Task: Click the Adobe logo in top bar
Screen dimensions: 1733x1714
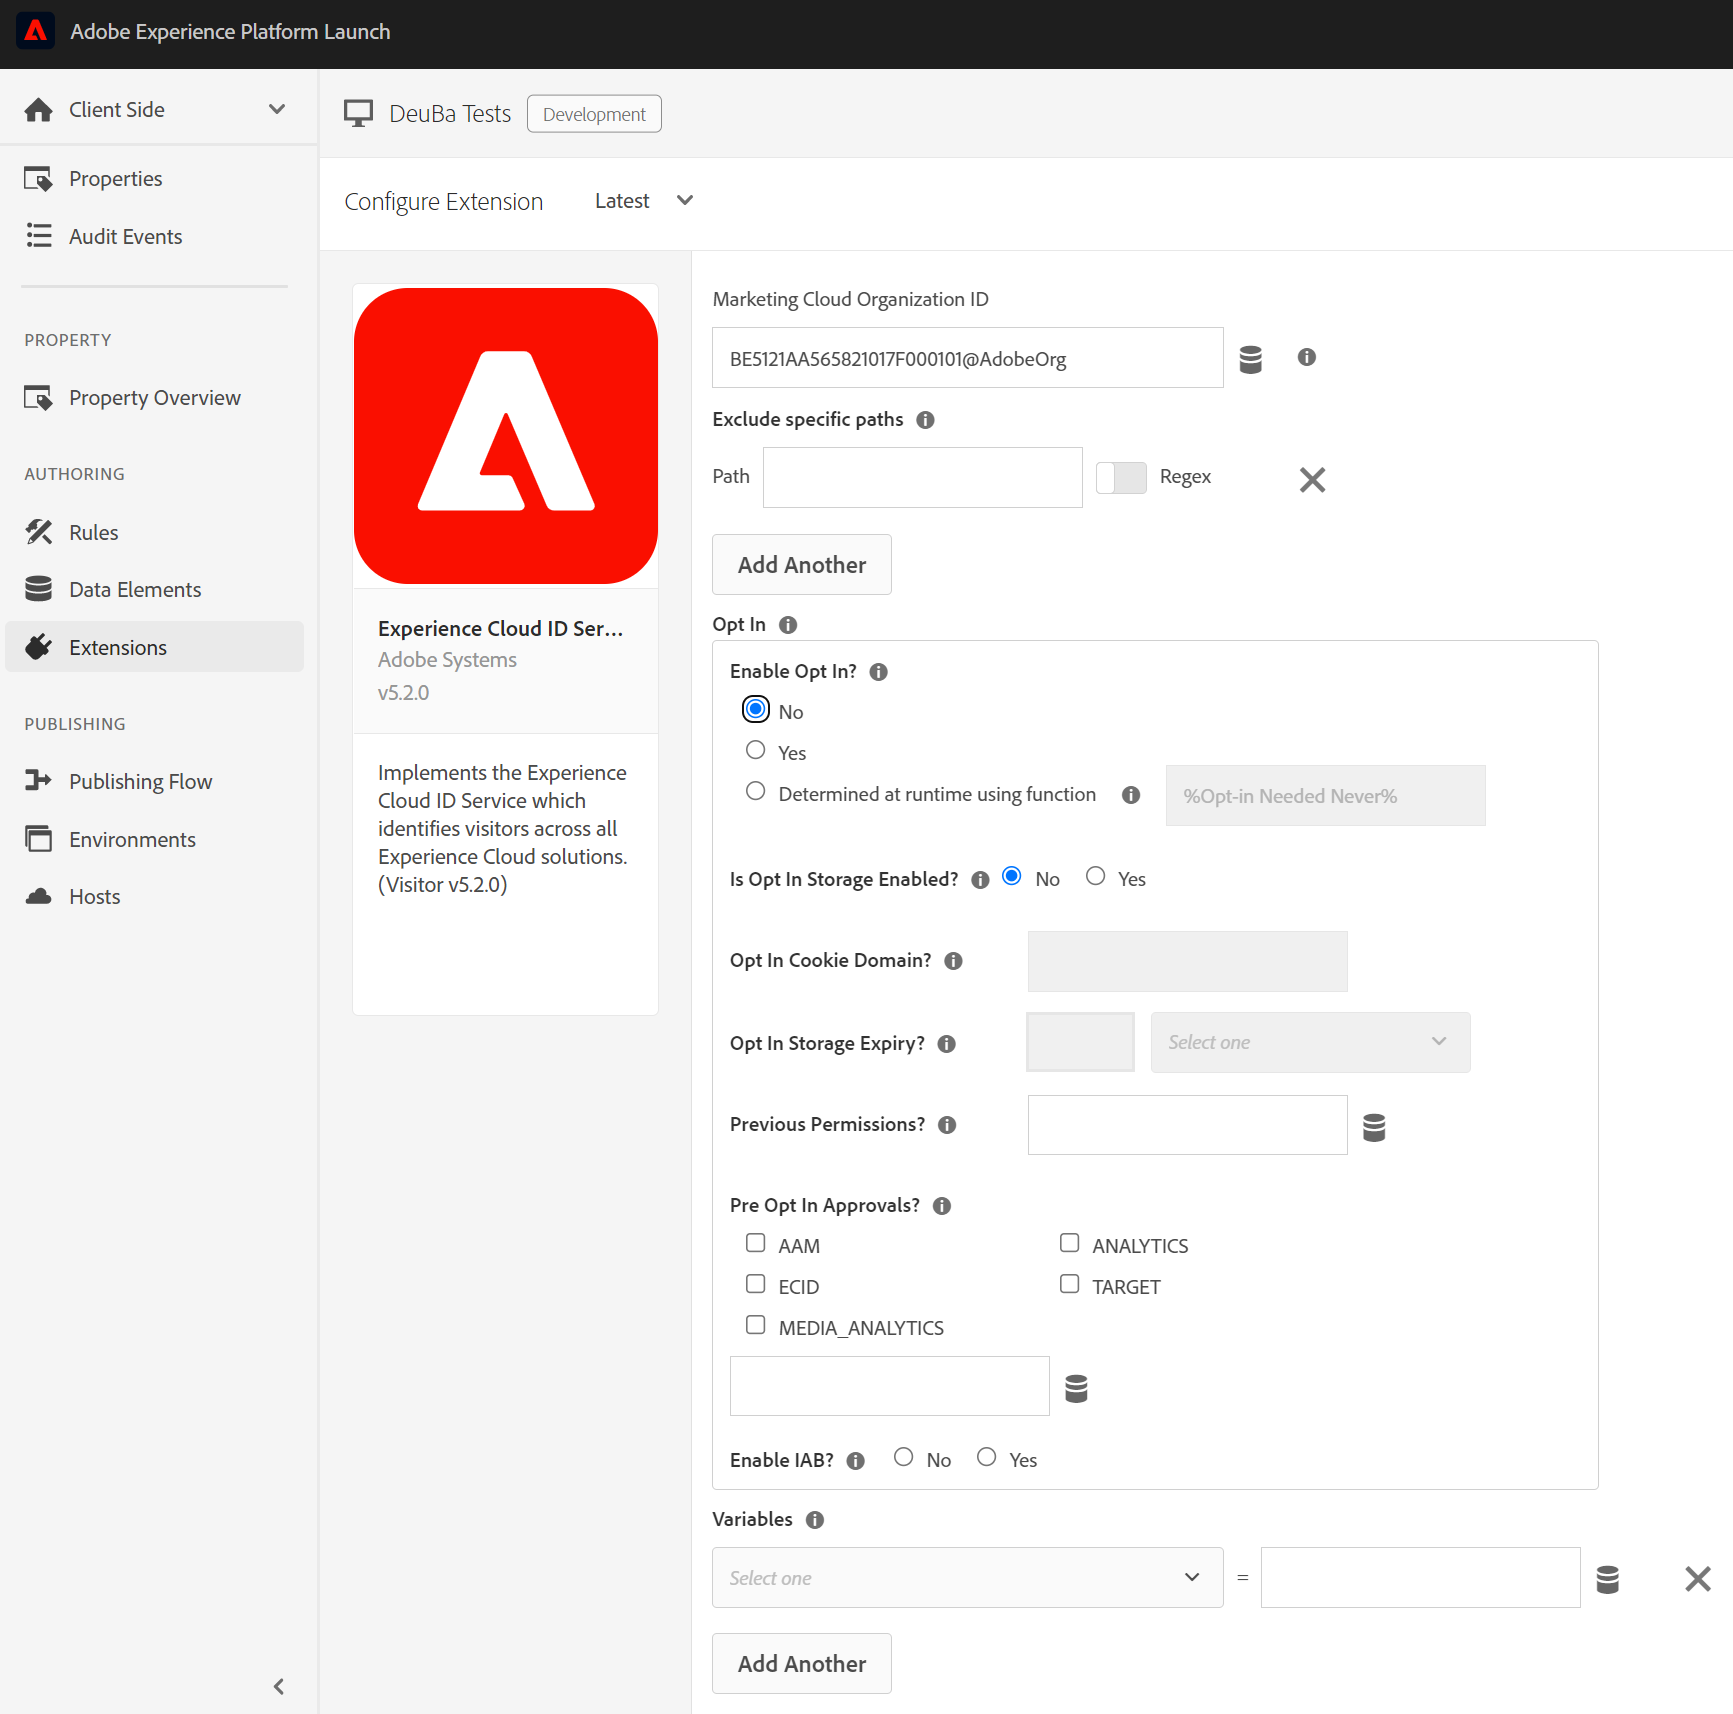Action: coord(36,32)
